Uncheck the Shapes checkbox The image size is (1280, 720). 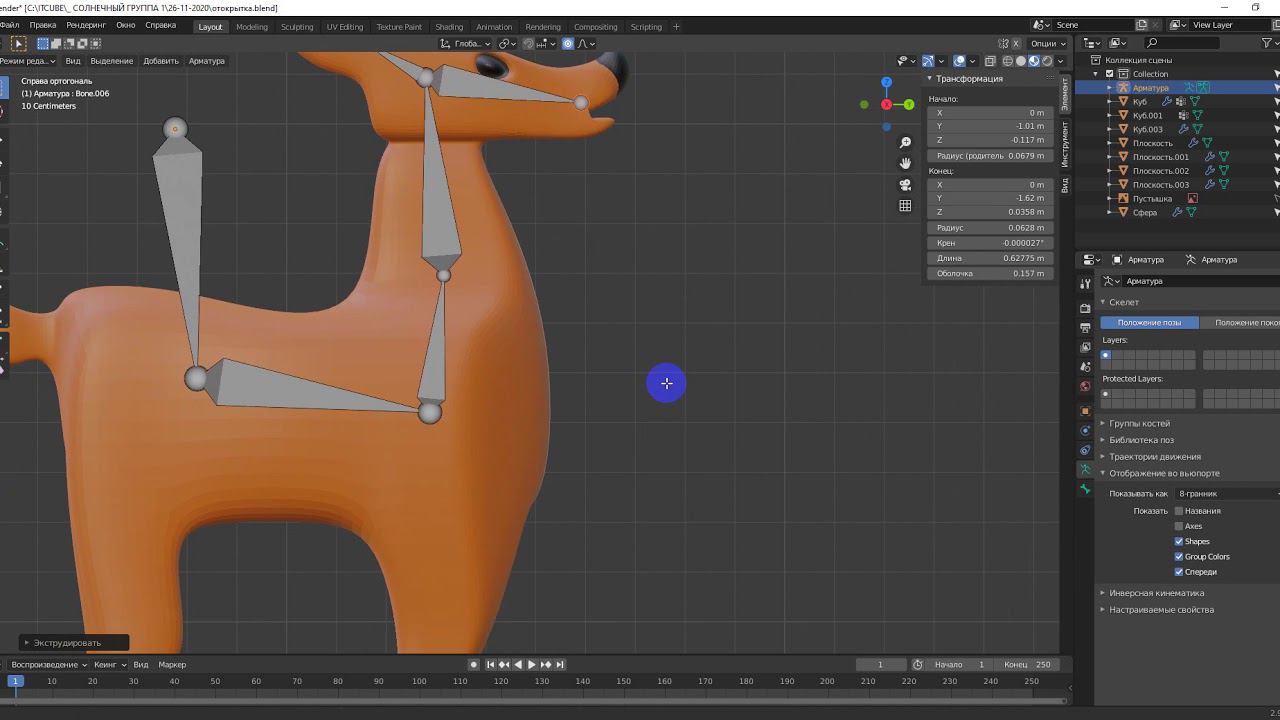1179,542
